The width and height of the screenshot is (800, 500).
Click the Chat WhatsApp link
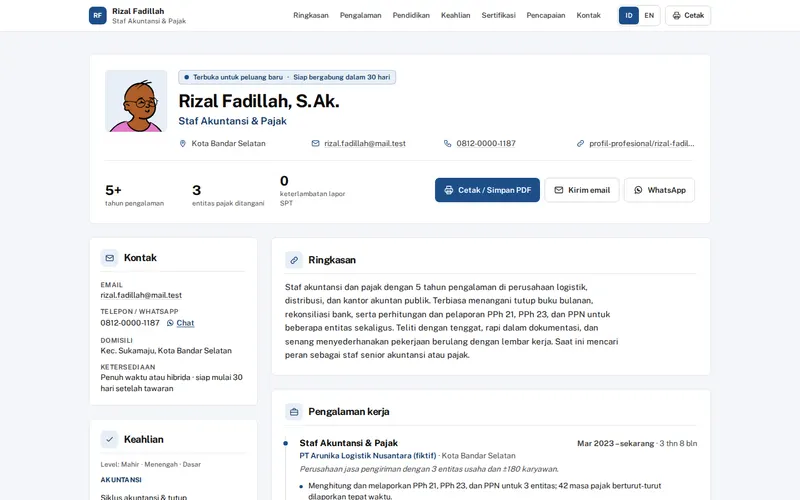tap(185, 323)
